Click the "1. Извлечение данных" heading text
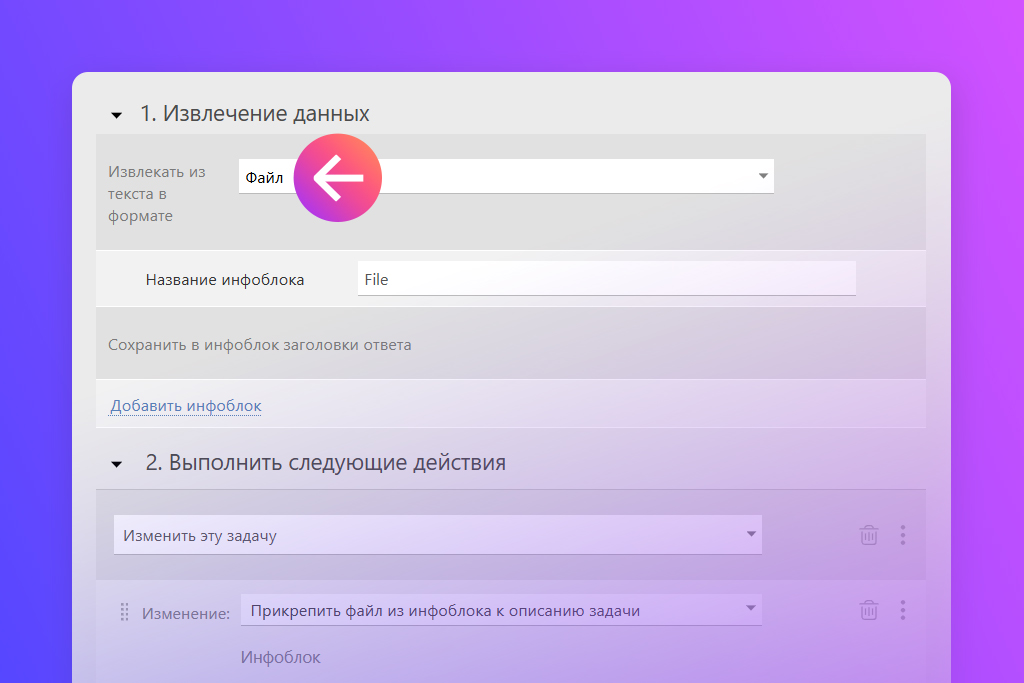1024x683 pixels. [x=254, y=114]
